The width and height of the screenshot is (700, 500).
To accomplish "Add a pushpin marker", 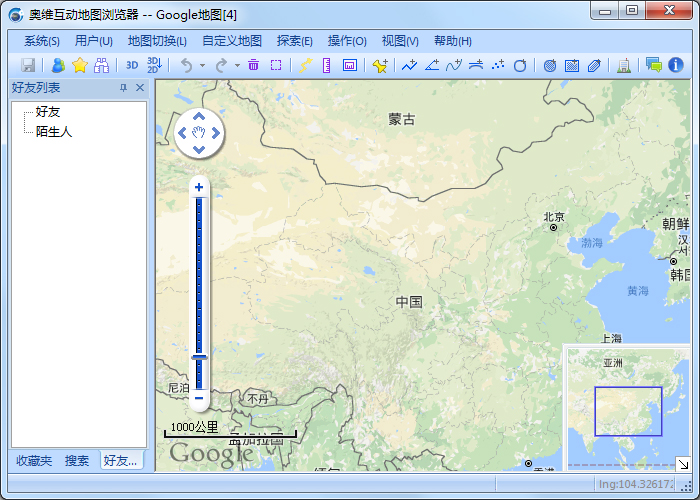I will click(380, 65).
